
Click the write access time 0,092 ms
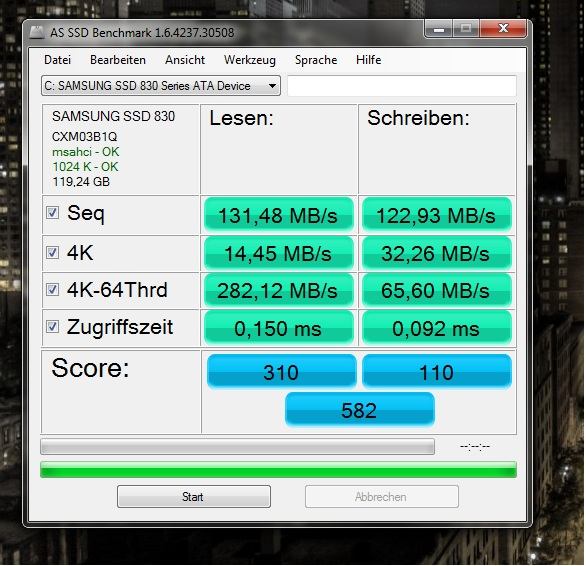tap(436, 328)
